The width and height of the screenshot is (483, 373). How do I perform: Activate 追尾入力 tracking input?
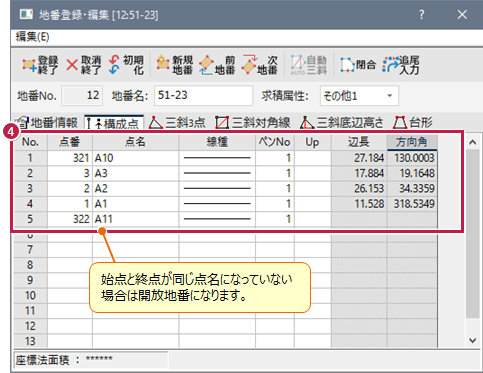click(x=400, y=65)
